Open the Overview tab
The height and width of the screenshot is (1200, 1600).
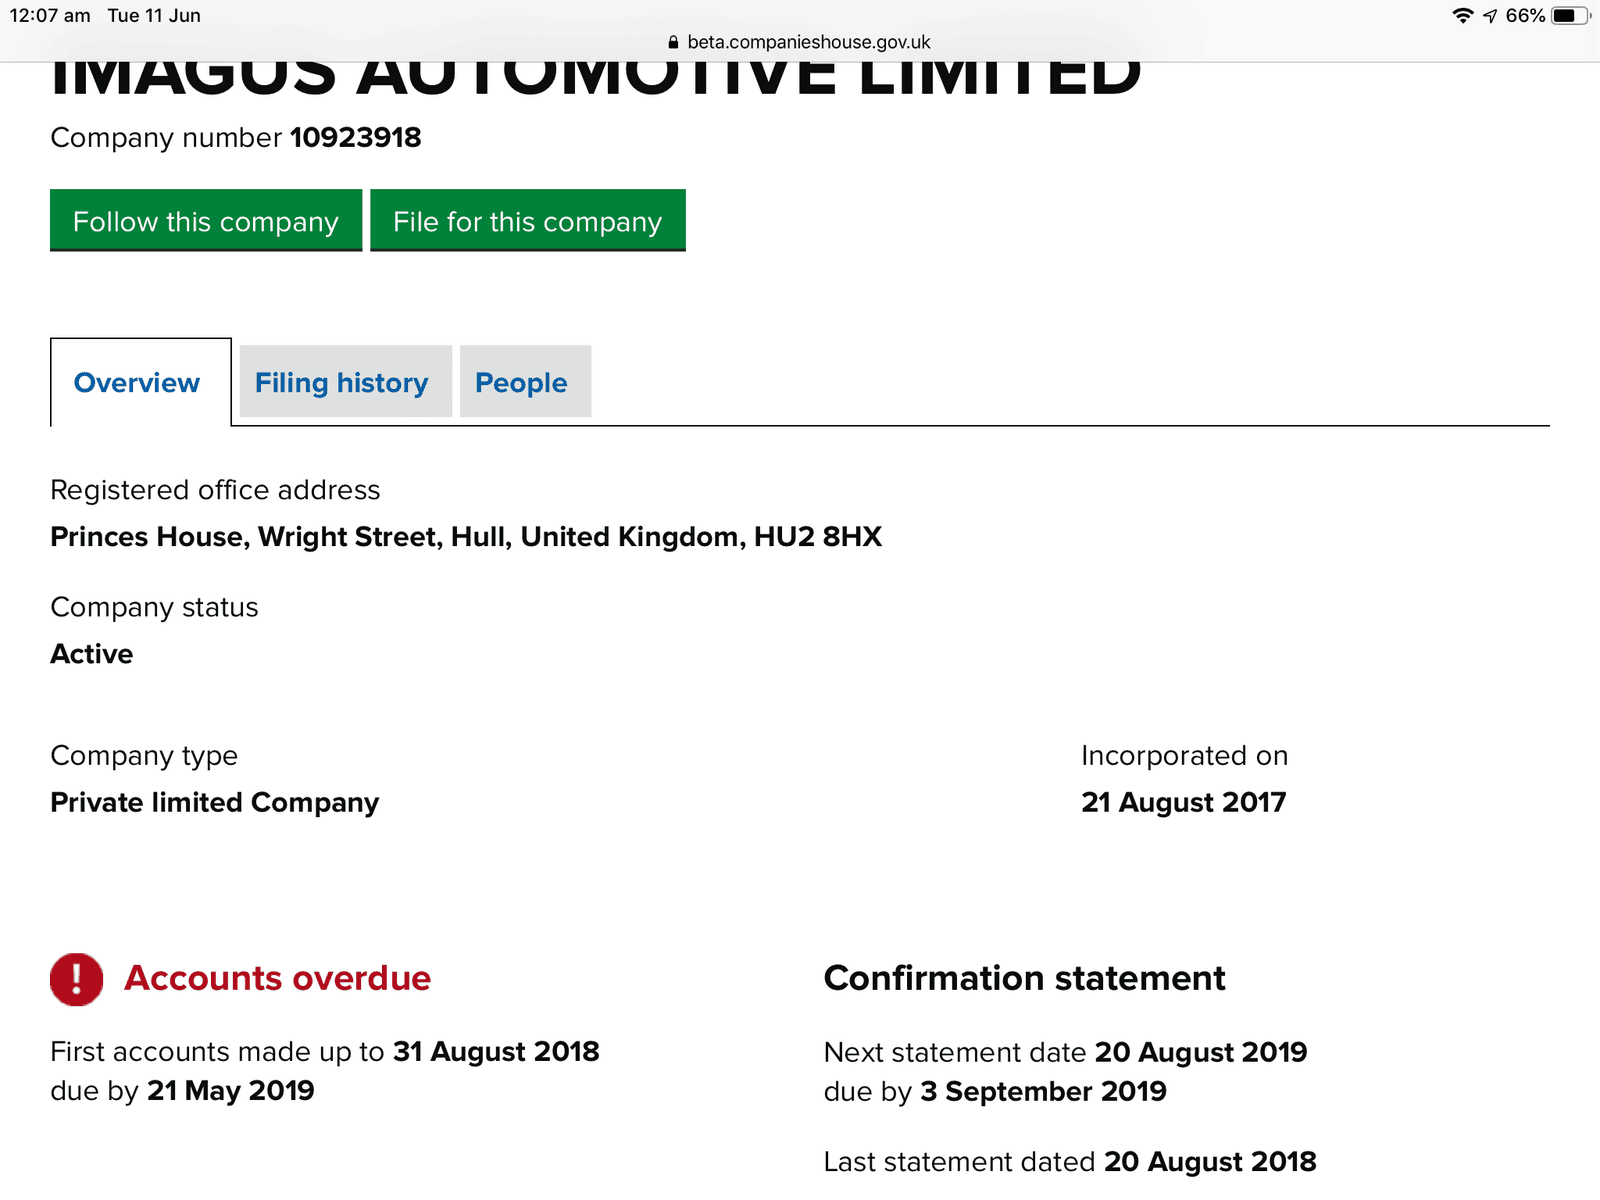(x=140, y=382)
